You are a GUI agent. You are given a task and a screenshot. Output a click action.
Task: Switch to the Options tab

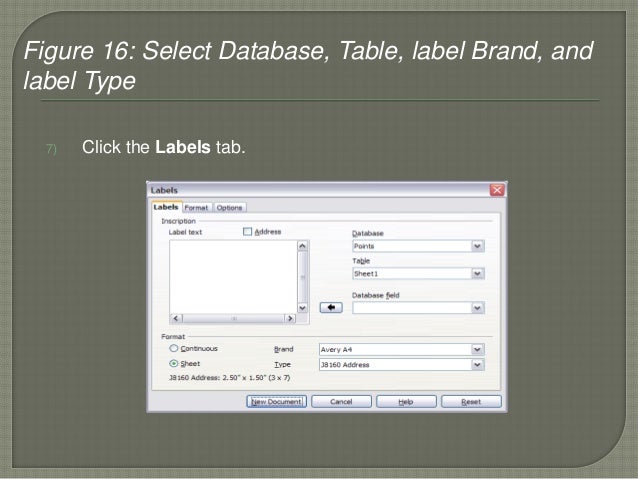pyautogui.click(x=229, y=208)
